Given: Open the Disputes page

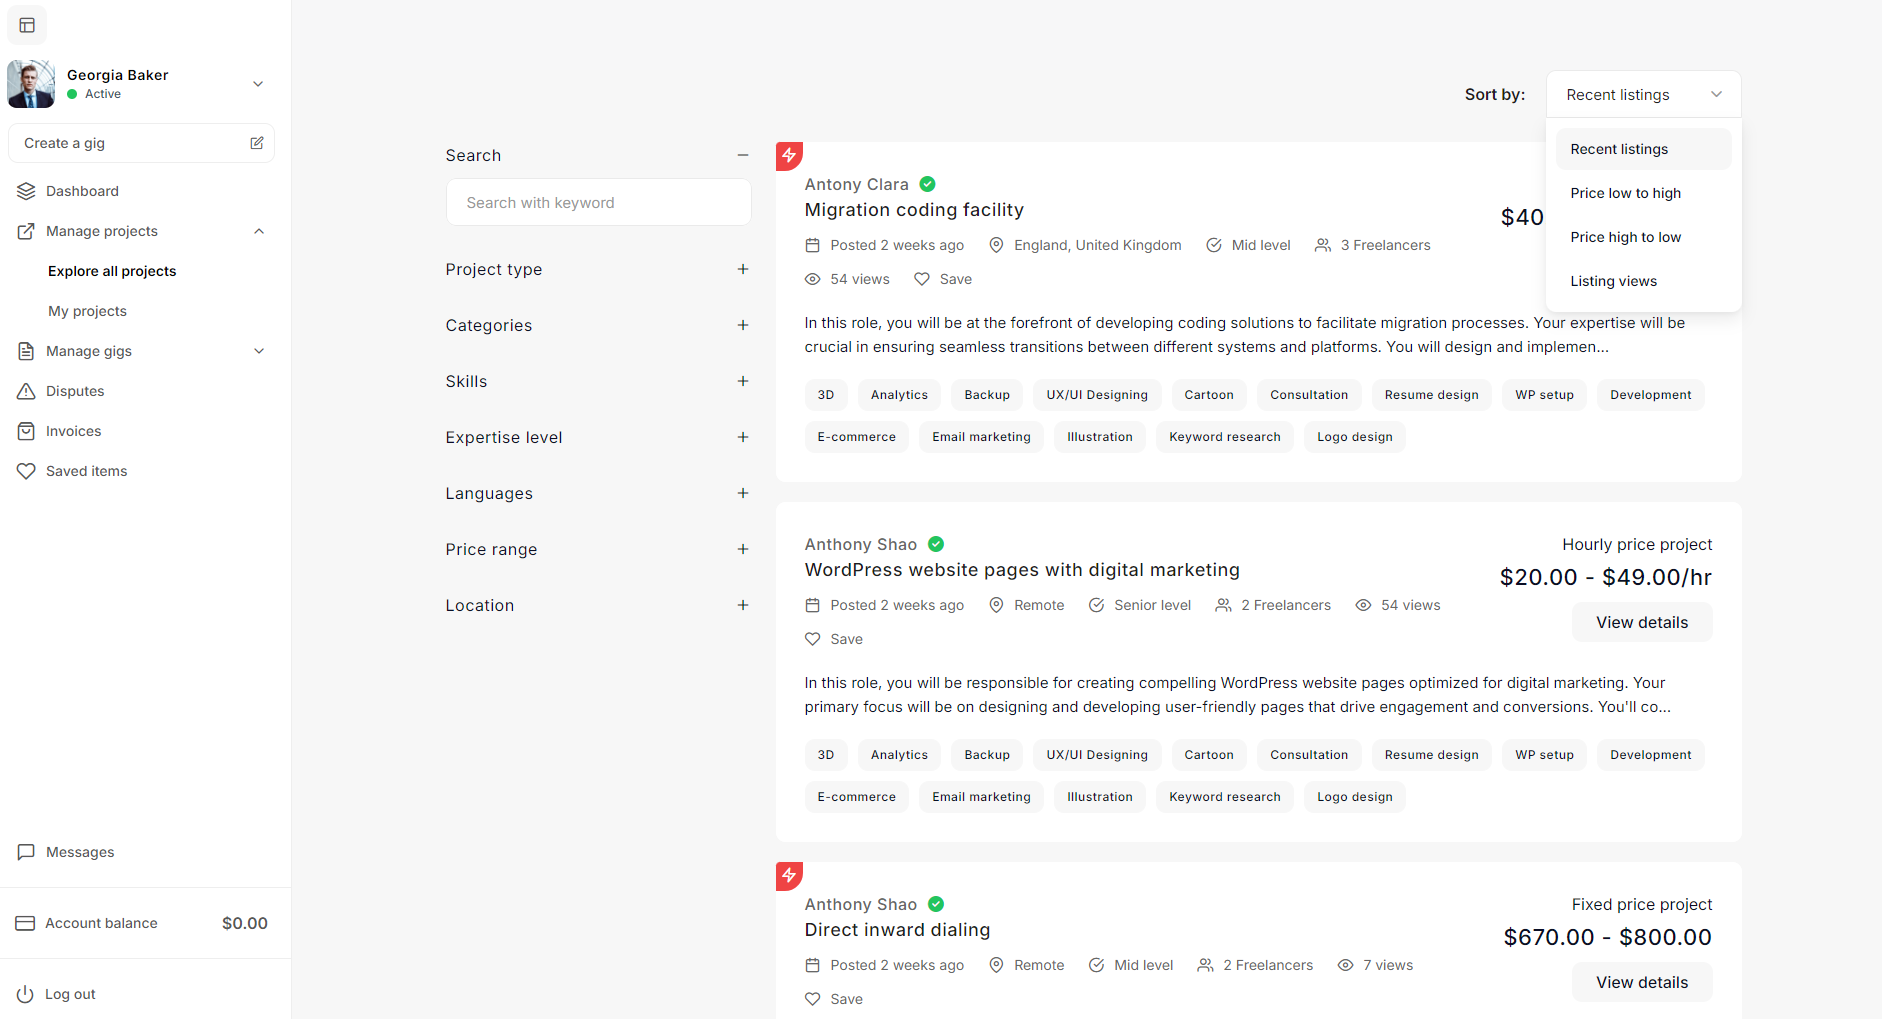Looking at the screenshot, I should pyautogui.click(x=75, y=391).
